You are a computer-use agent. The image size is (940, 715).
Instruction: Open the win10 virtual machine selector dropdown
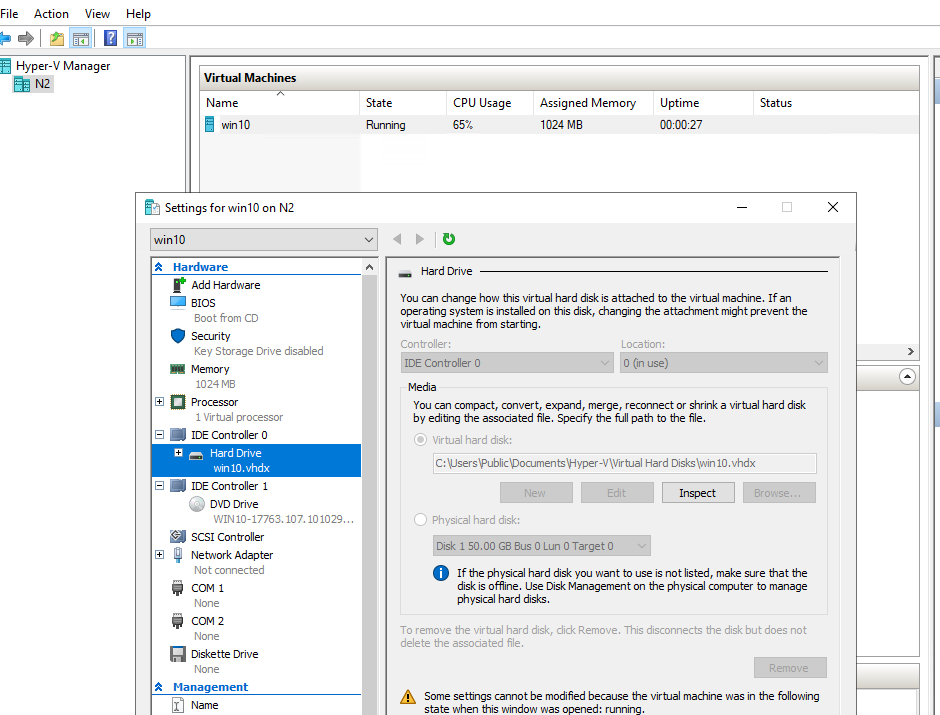point(264,240)
